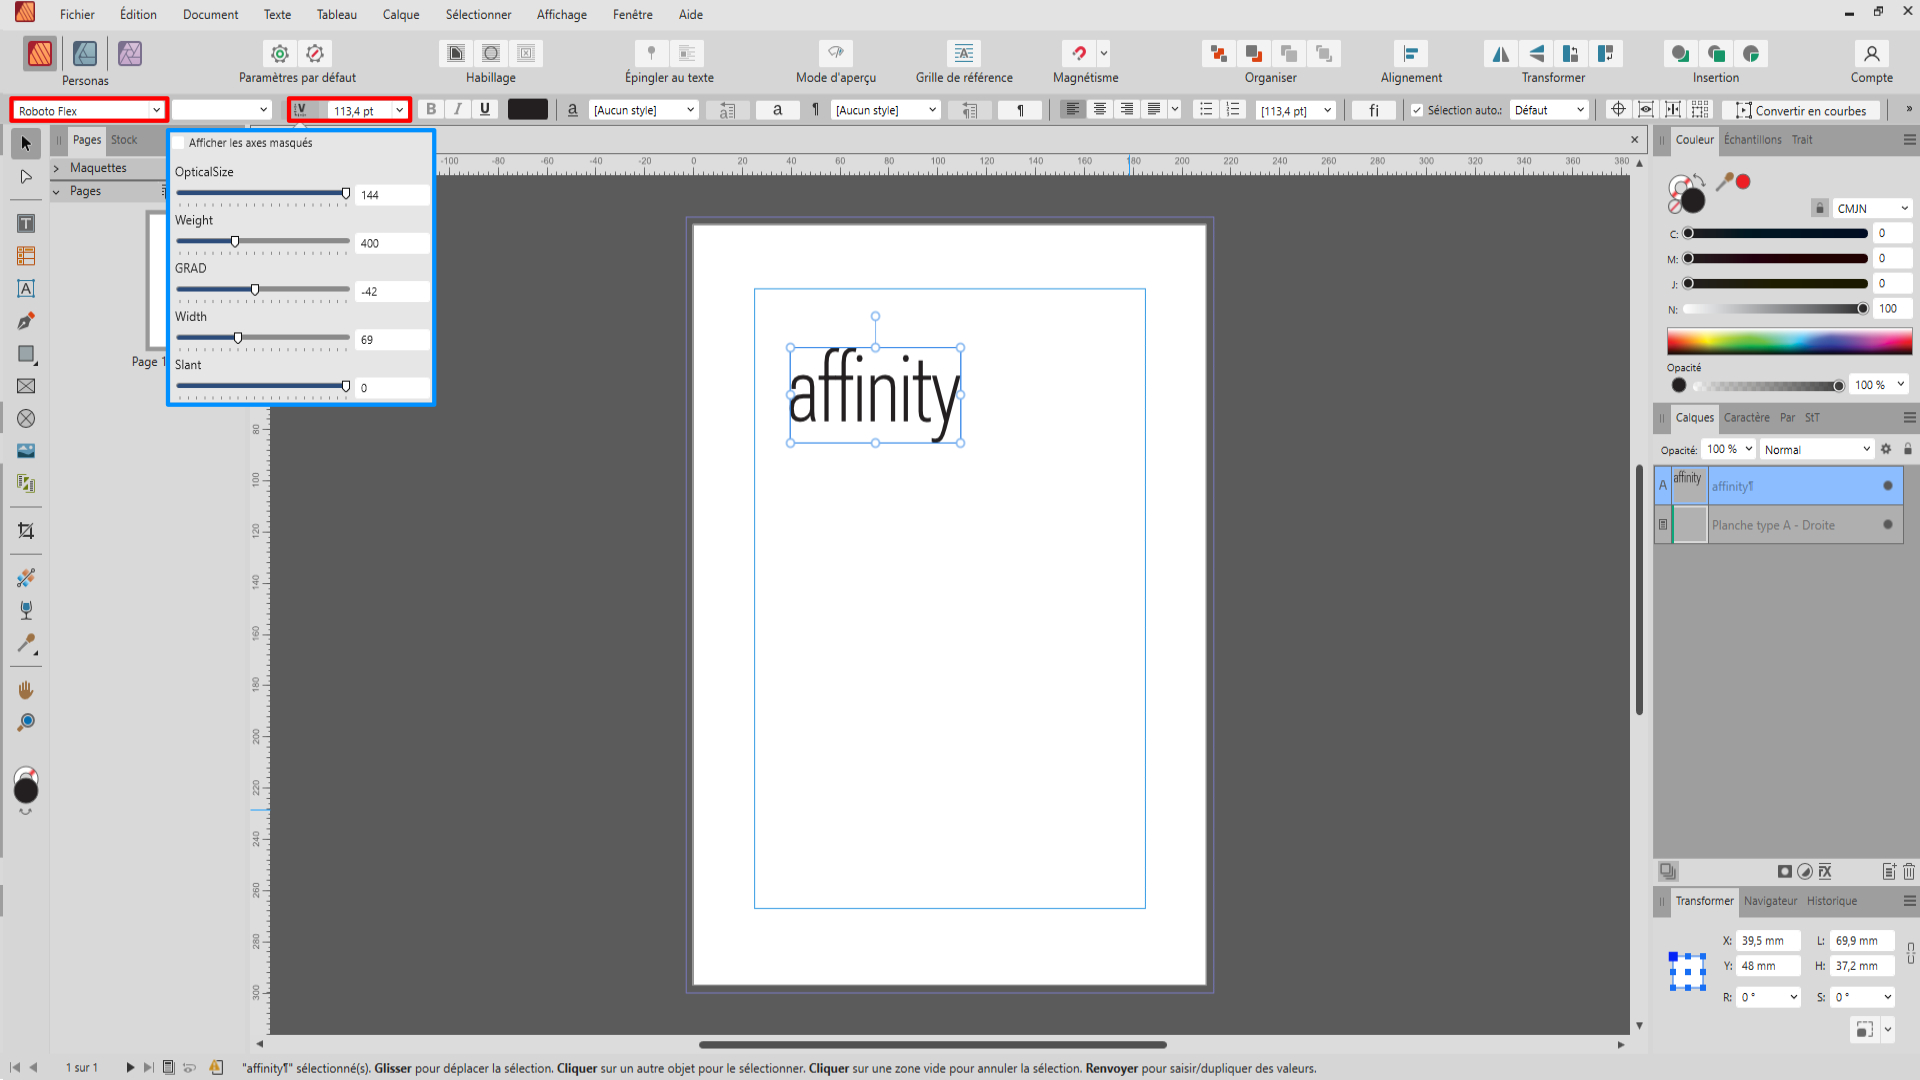Open the Roboto Flex font dropdown
Screen dimensions: 1920x1080
coord(156,110)
